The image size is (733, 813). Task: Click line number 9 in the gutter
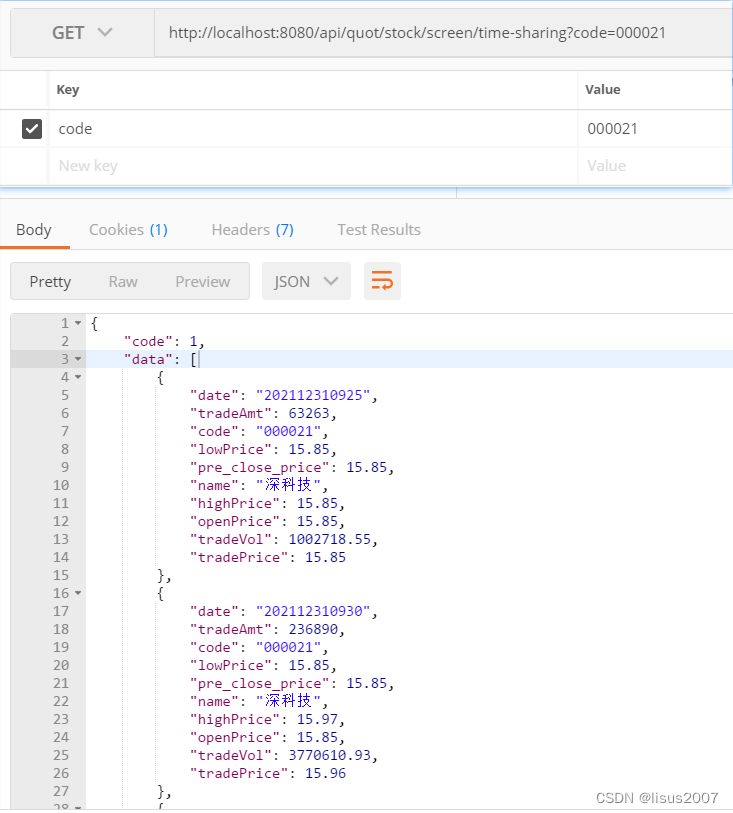click(x=65, y=467)
